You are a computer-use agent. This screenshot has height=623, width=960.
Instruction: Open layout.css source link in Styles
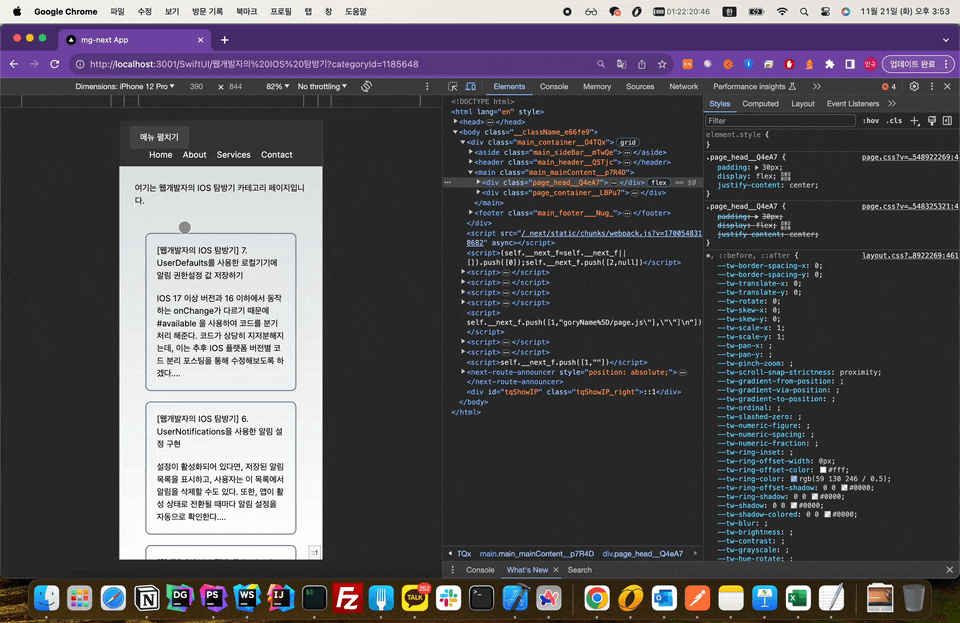910,256
